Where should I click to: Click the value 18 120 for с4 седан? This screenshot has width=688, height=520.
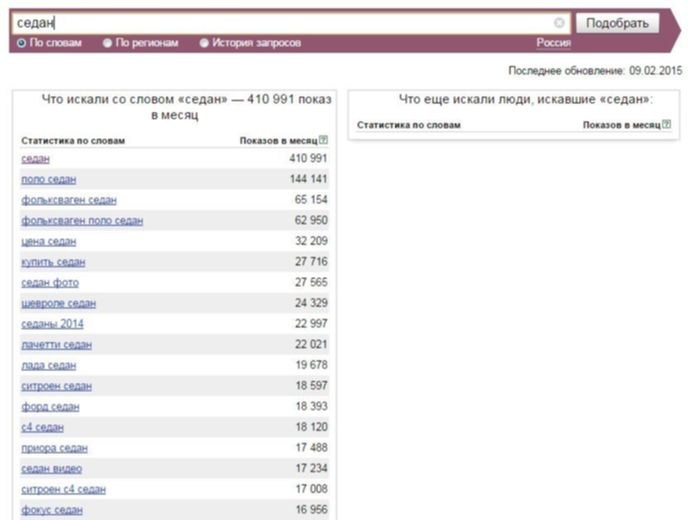point(312,427)
